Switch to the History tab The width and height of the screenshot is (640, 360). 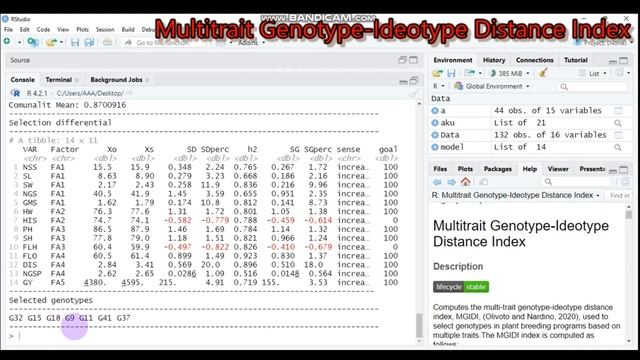tap(494, 60)
